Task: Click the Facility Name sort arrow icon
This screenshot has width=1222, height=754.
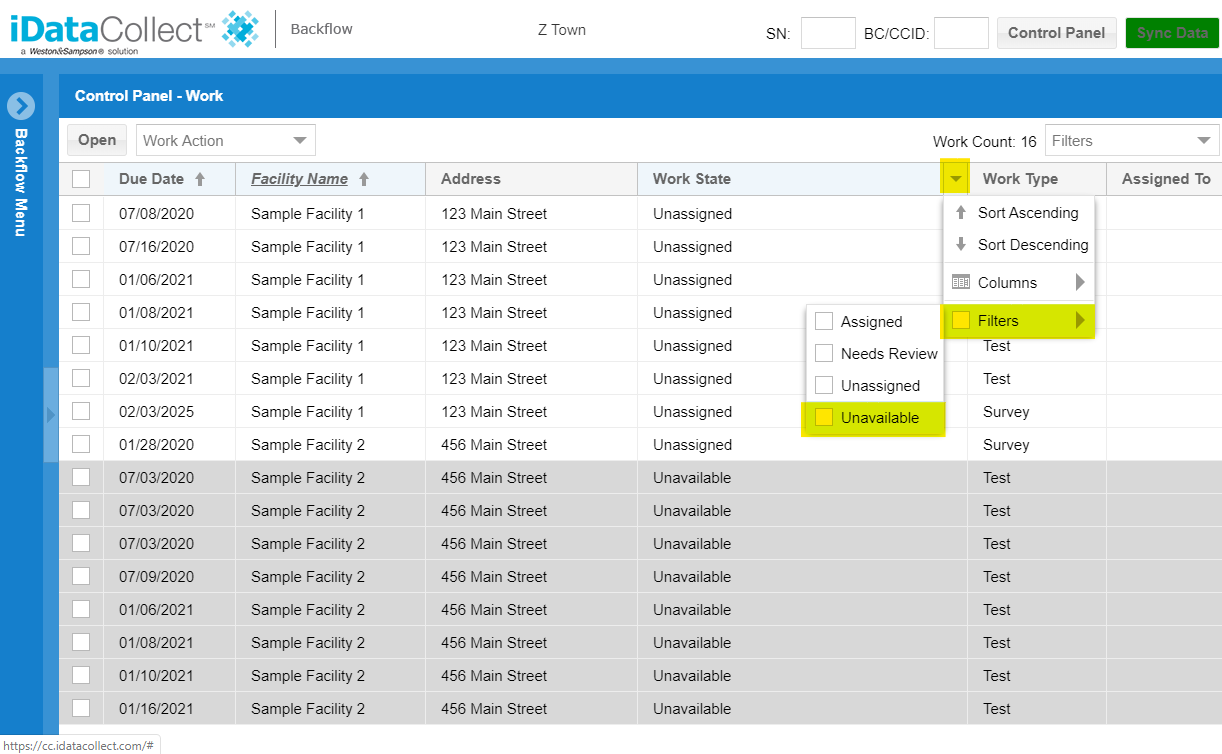Action: (x=364, y=180)
